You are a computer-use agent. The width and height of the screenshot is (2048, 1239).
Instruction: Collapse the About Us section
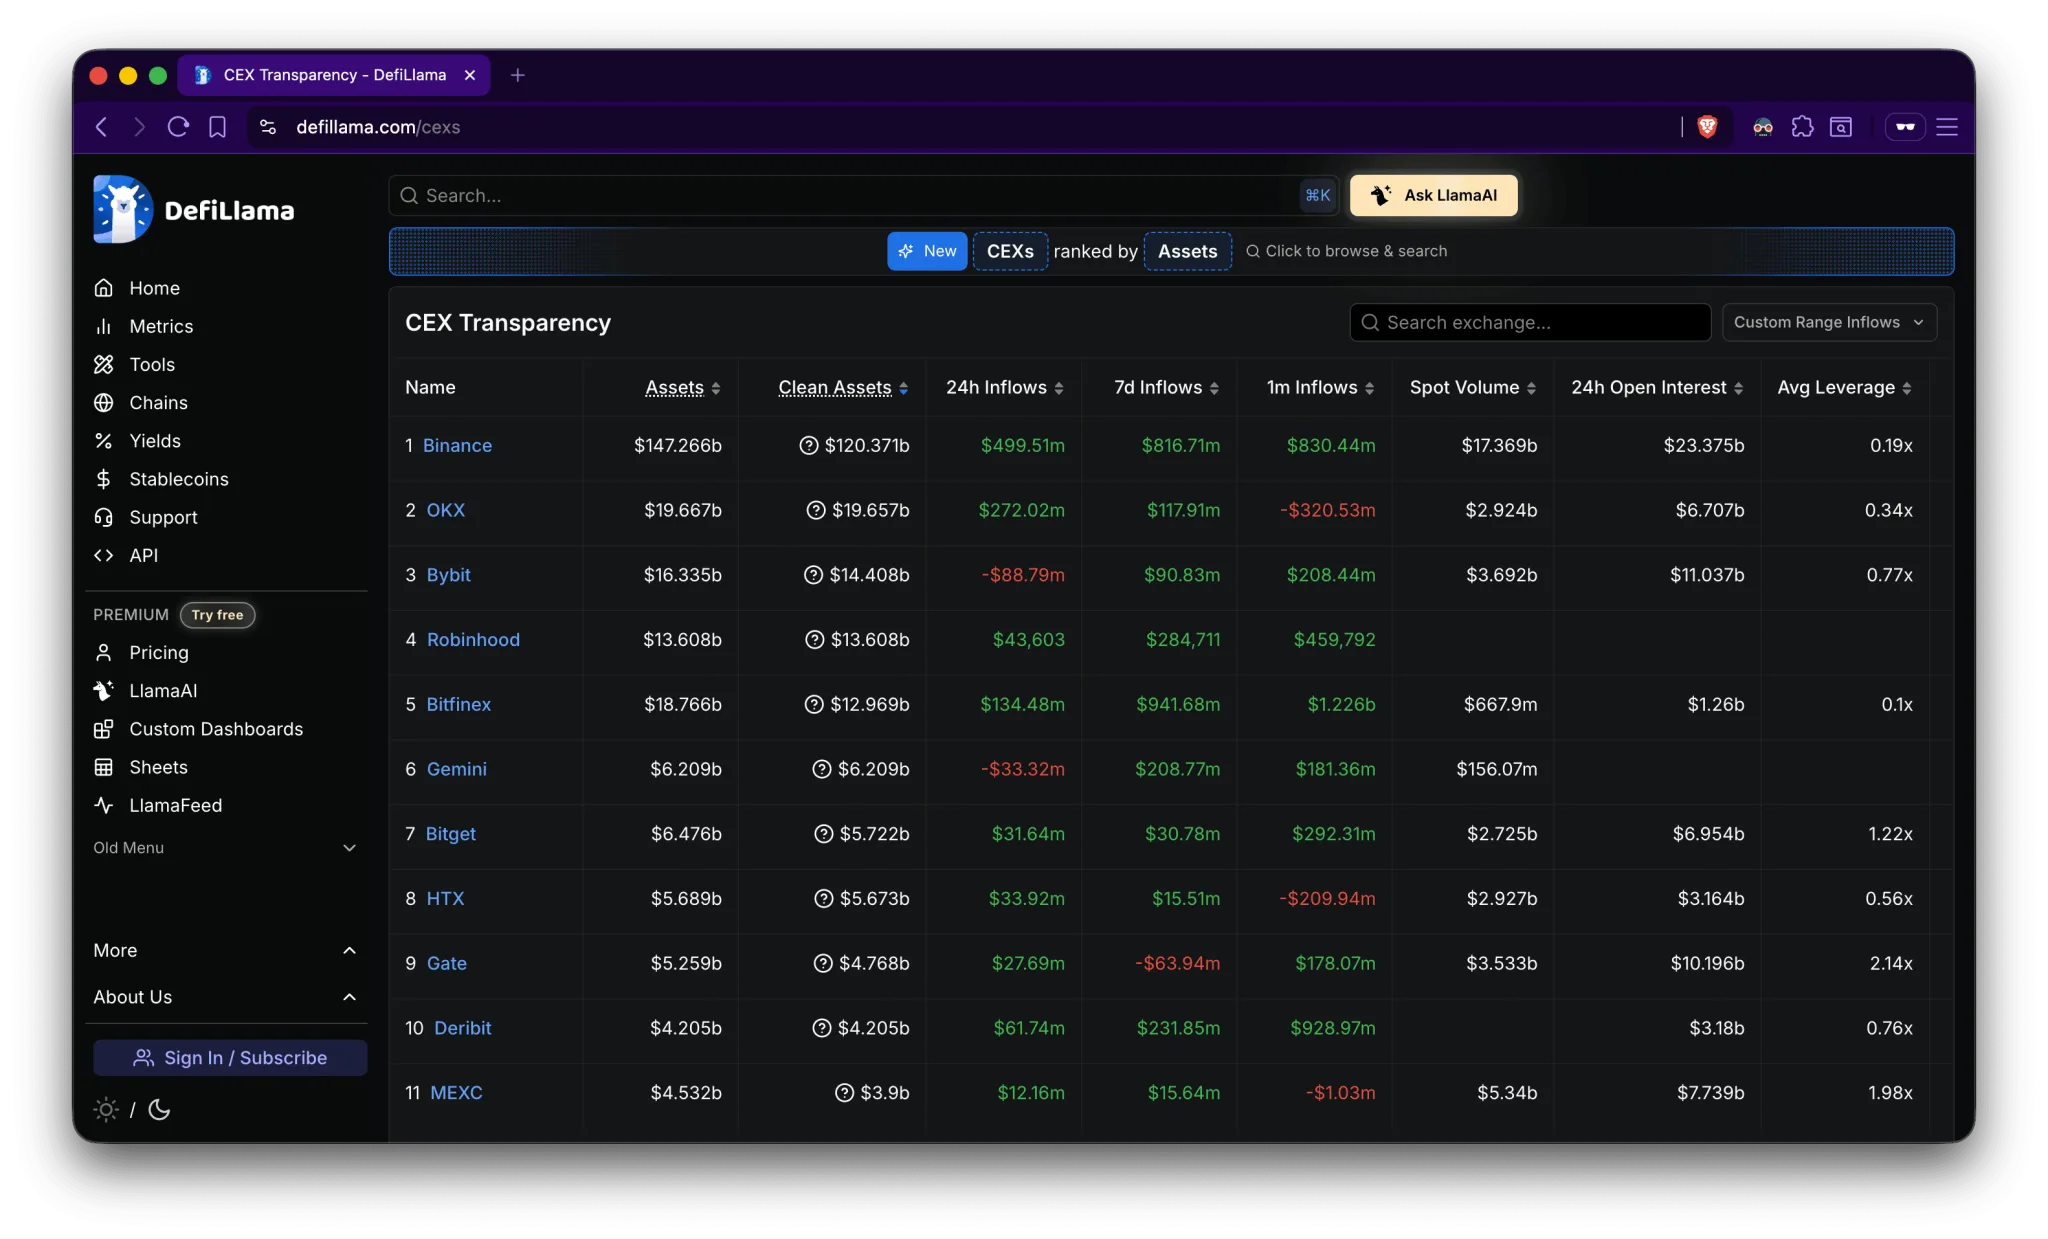[x=227, y=997]
